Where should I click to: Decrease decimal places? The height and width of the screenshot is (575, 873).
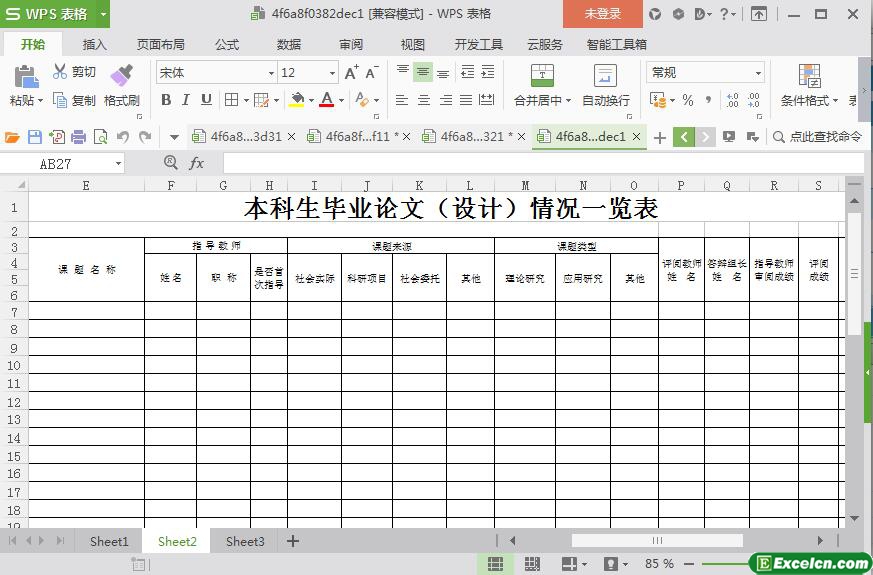click(x=754, y=100)
